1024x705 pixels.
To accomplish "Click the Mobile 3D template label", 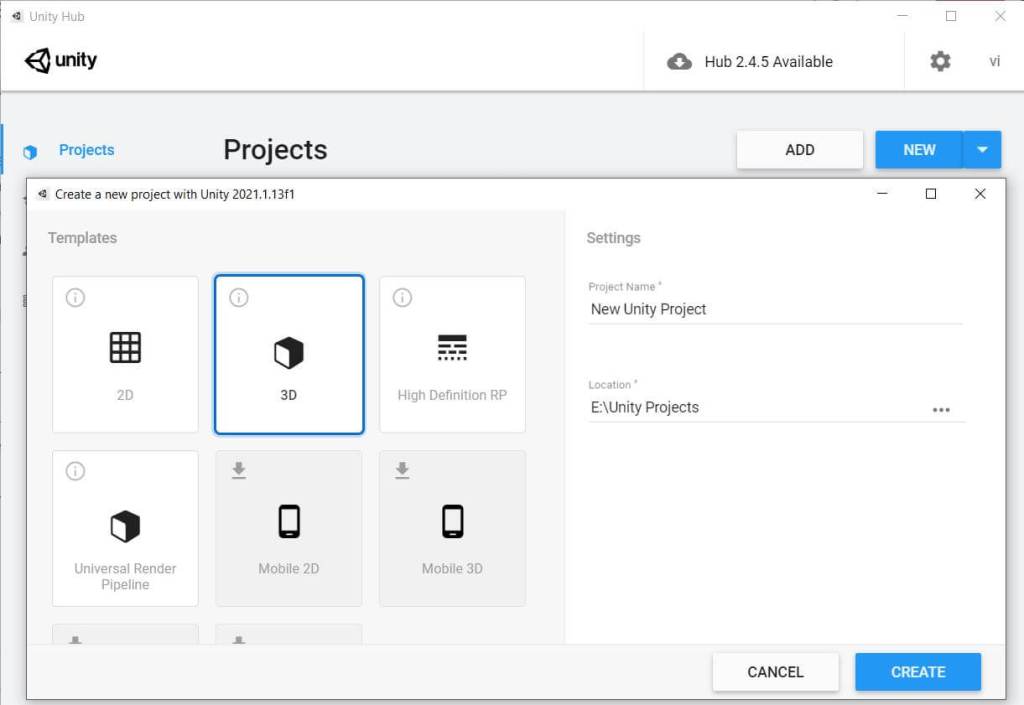I will pyautogui.click(x=452, y=569).
